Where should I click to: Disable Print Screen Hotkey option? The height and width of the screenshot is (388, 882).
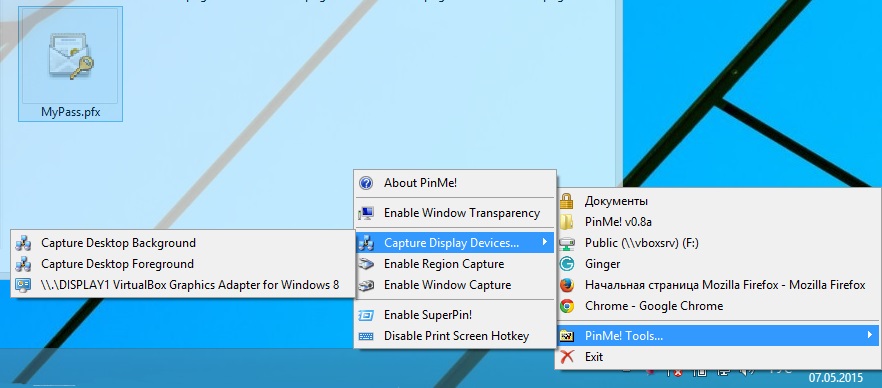[x=455, y=336]
